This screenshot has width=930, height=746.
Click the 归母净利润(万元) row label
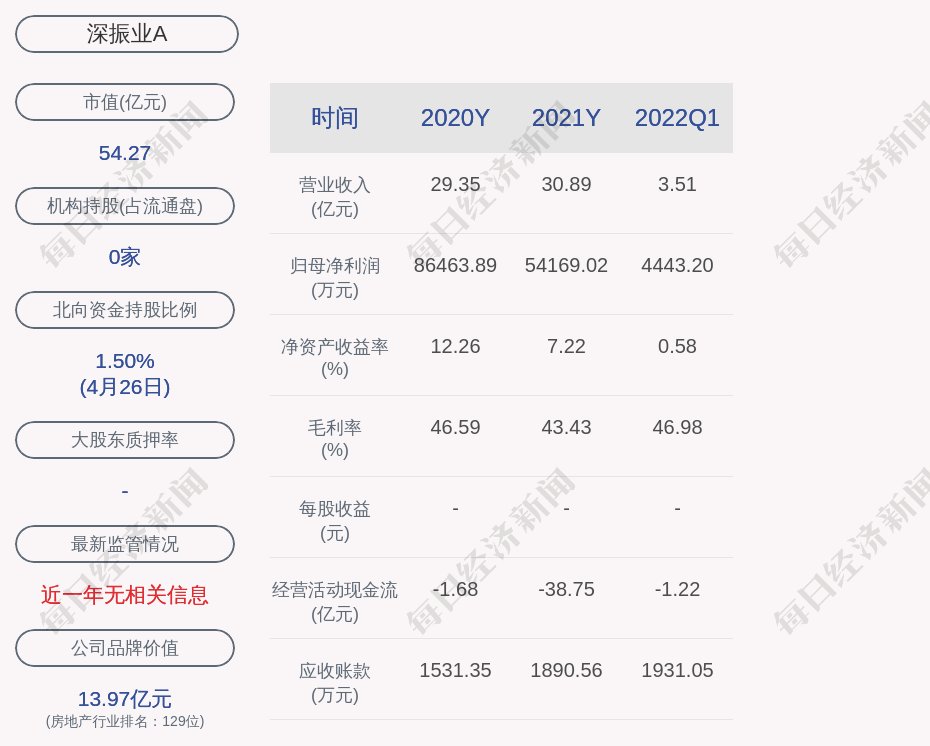(335, 278)
